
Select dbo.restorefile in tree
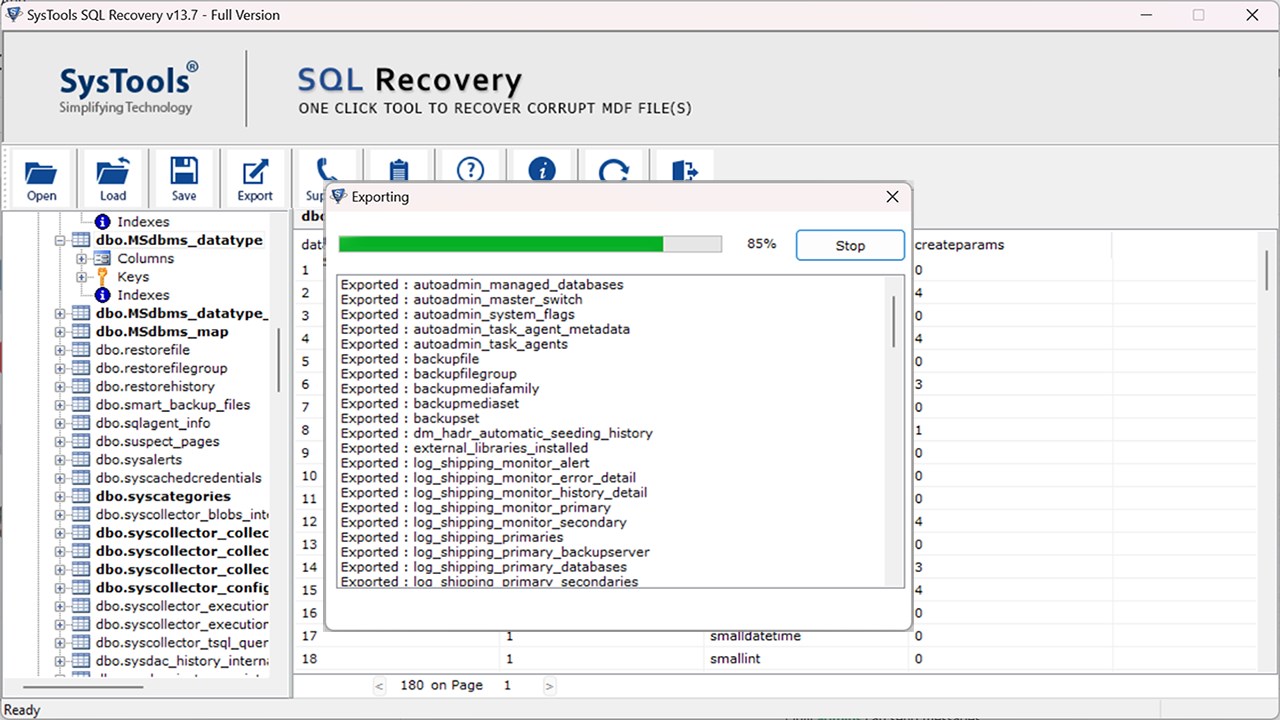(143, 350)
